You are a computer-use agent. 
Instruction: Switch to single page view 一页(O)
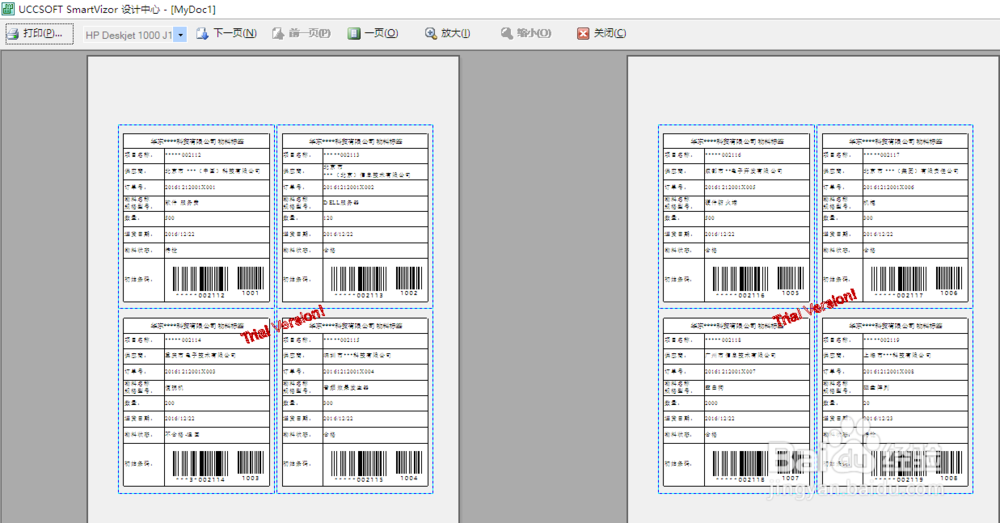click(x=373, y=33)
